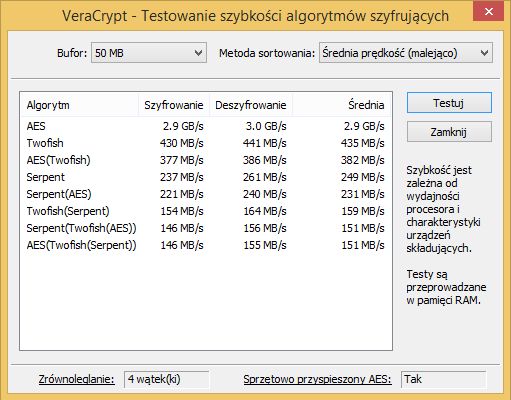
Task: Open the Bufor 50 MB dropdown
Action: (x=149, y=53)
